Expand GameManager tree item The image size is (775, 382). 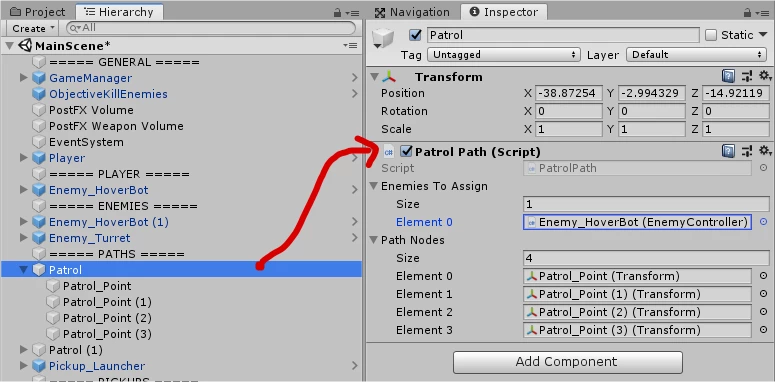coord(24,78)
